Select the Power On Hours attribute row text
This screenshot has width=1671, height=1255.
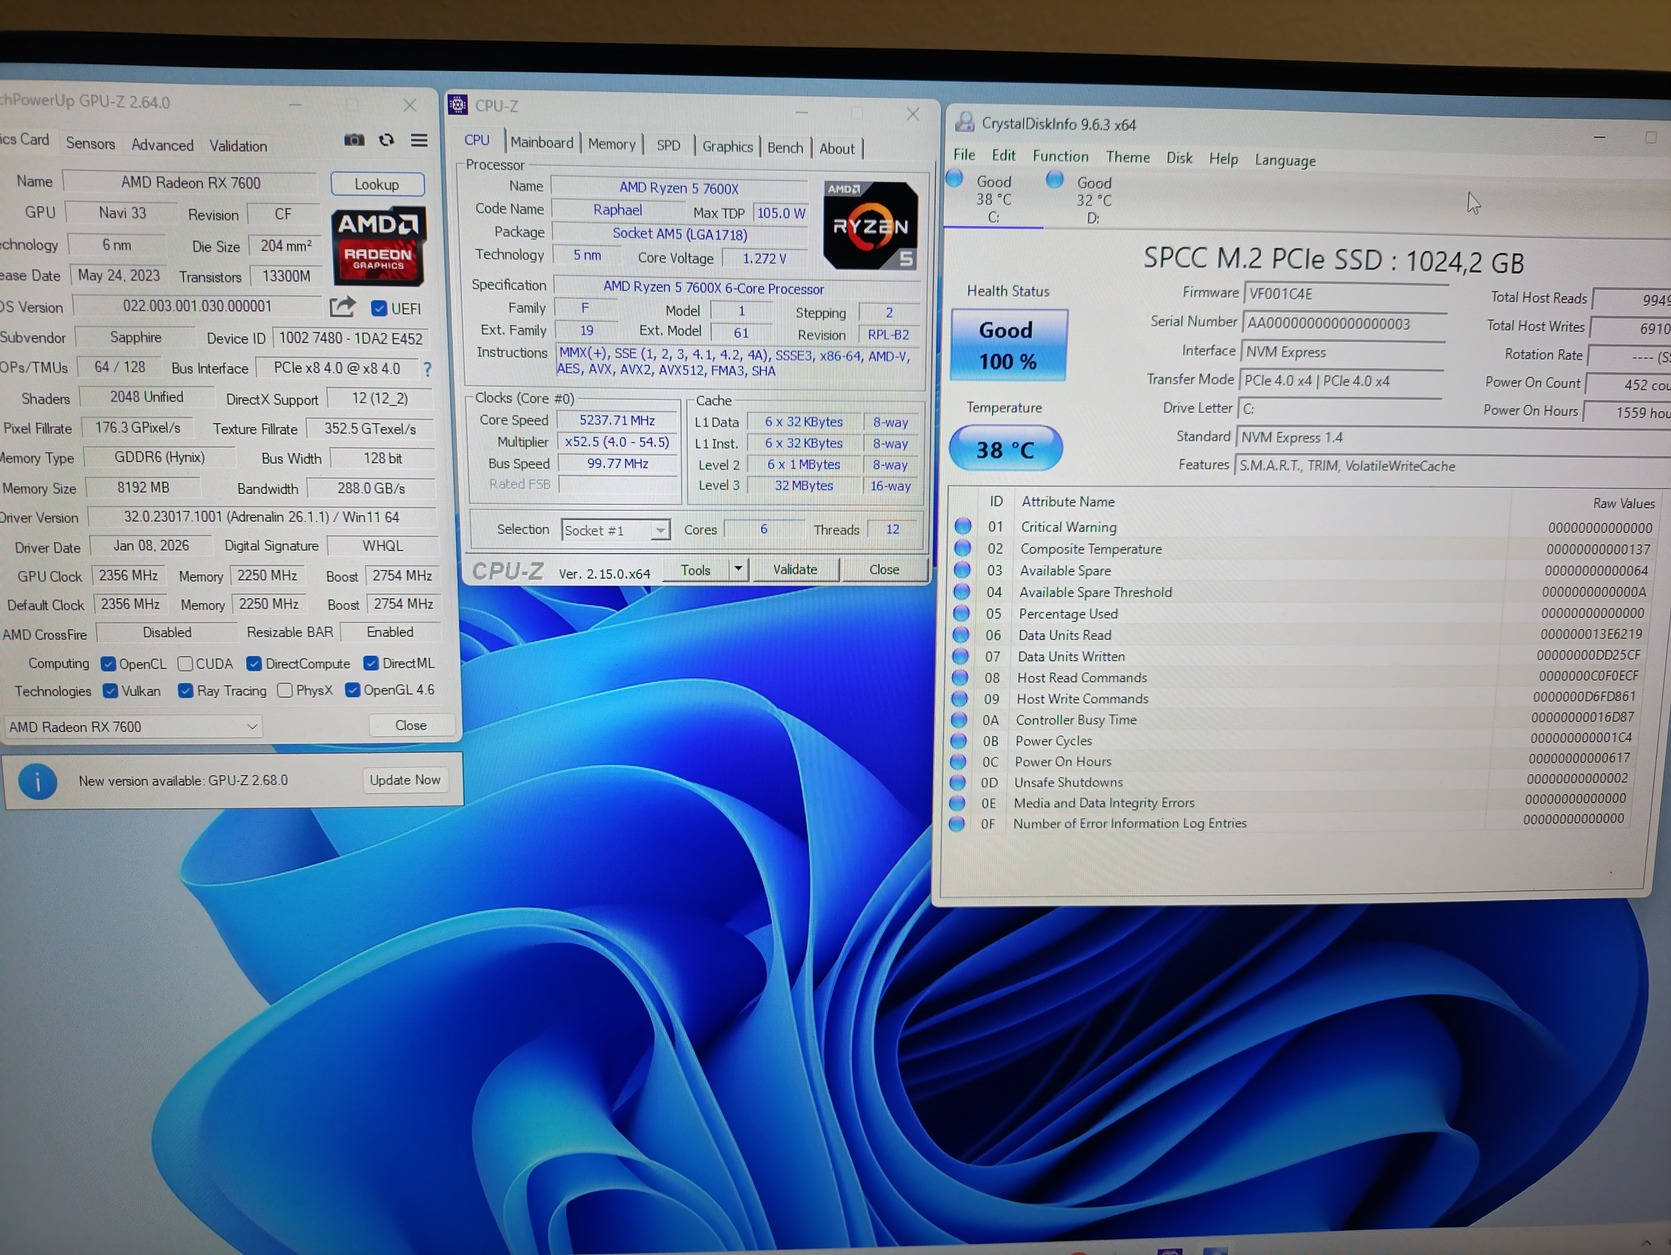click(x=1063, y=762)
